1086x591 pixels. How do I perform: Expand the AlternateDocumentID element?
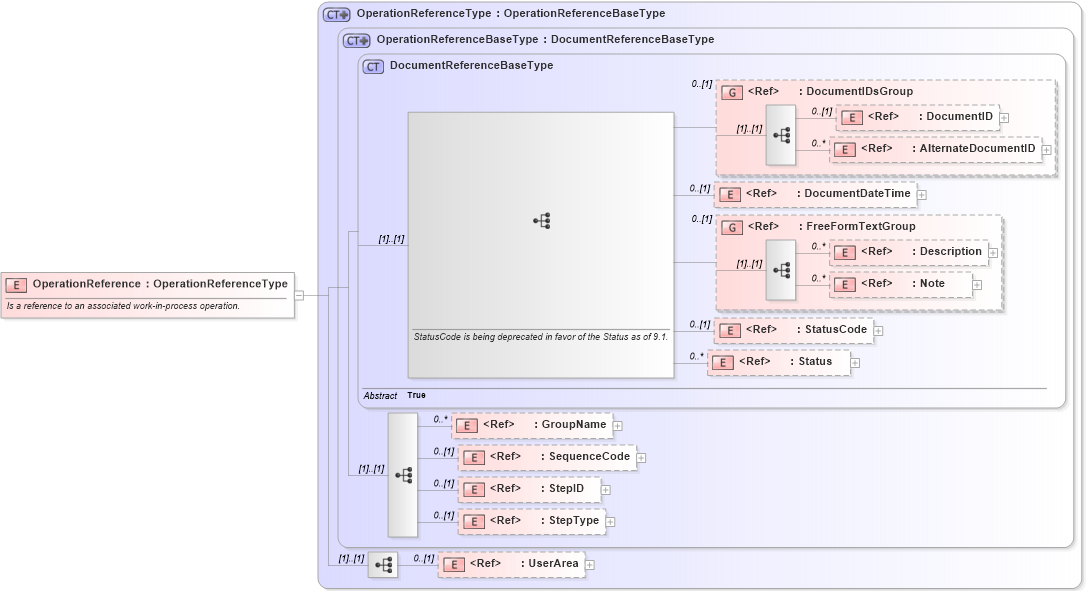click(1046, 149)
